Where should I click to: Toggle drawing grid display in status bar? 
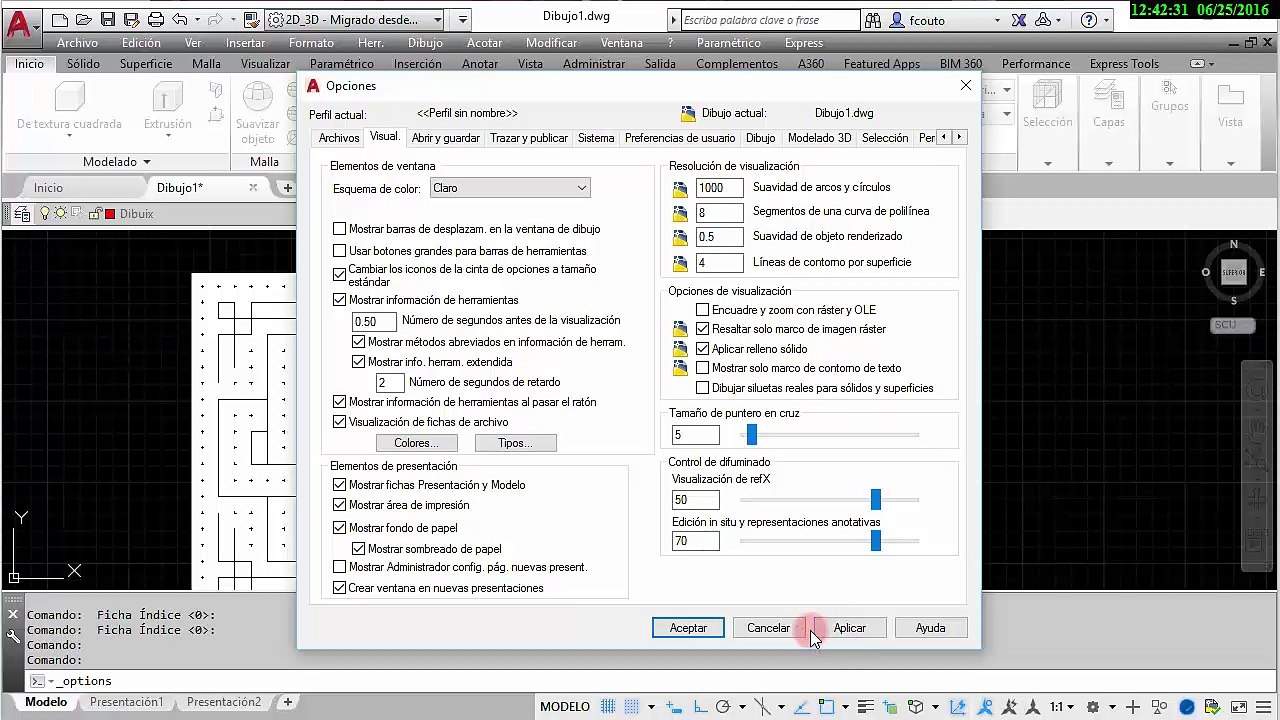click(609, 707)
